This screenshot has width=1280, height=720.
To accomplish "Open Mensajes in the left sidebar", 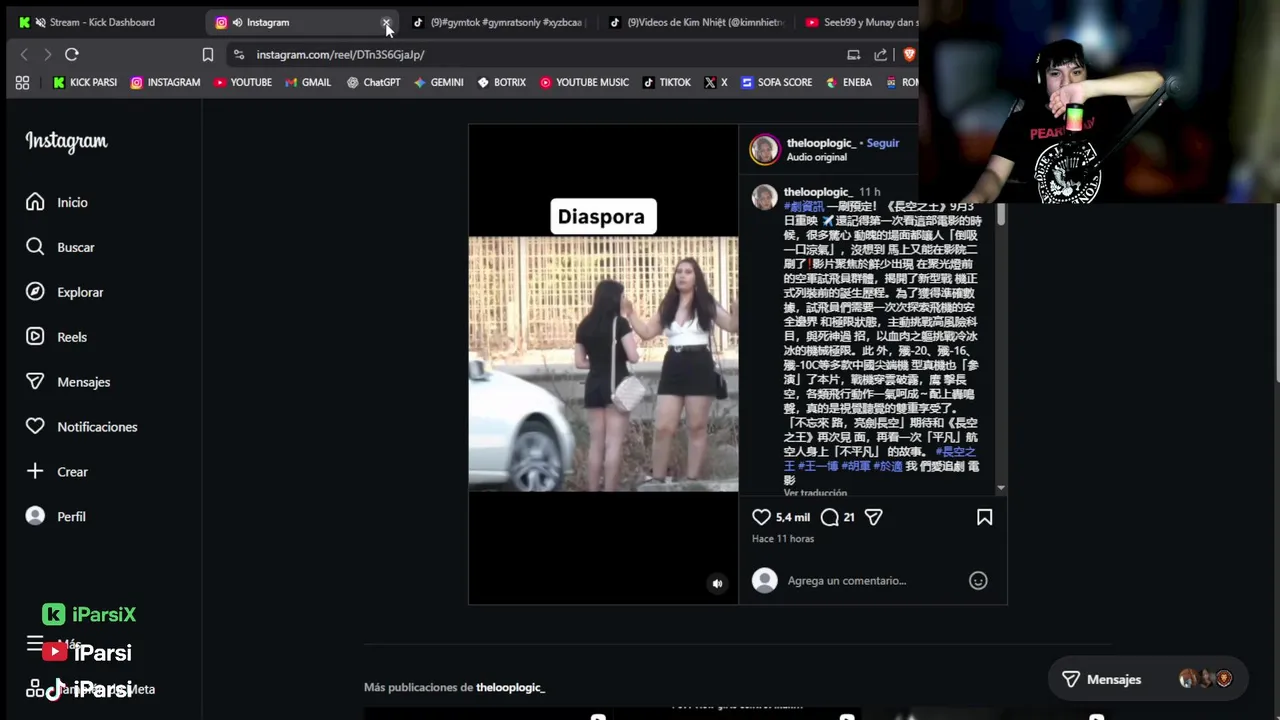I will click(67, 382).
